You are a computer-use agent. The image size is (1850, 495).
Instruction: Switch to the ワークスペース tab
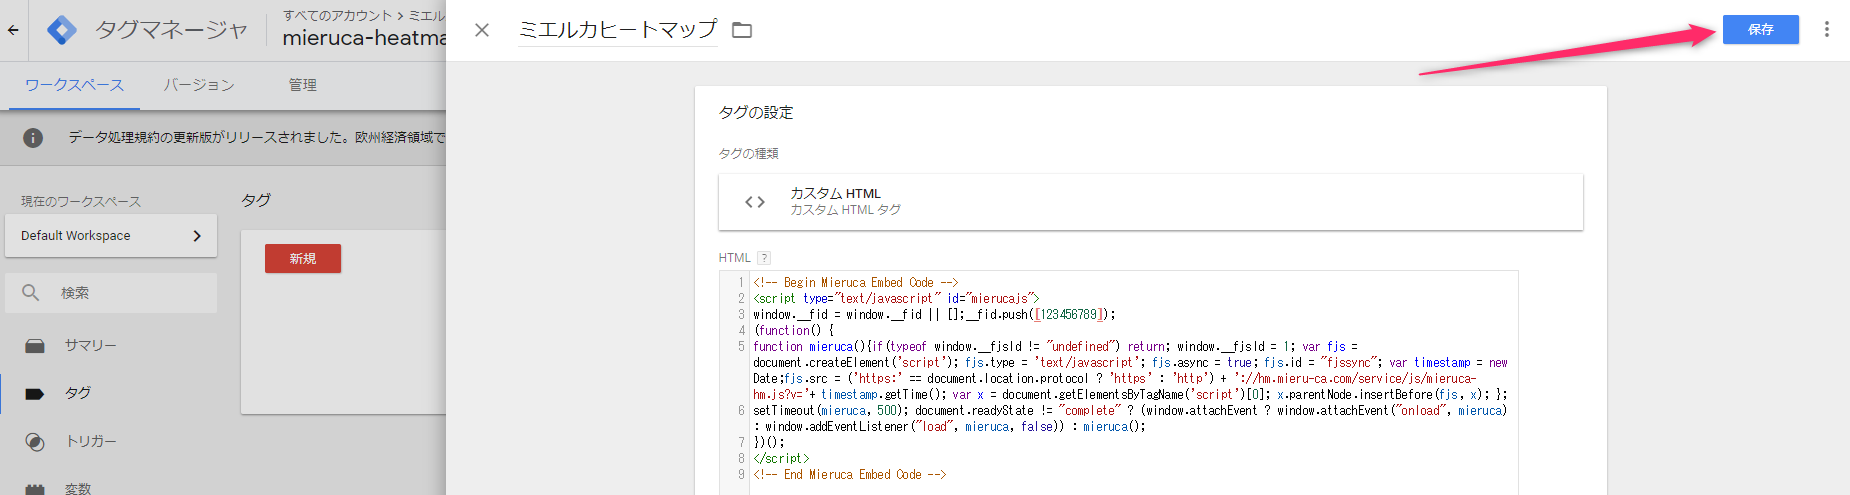[x=74, y=85]
